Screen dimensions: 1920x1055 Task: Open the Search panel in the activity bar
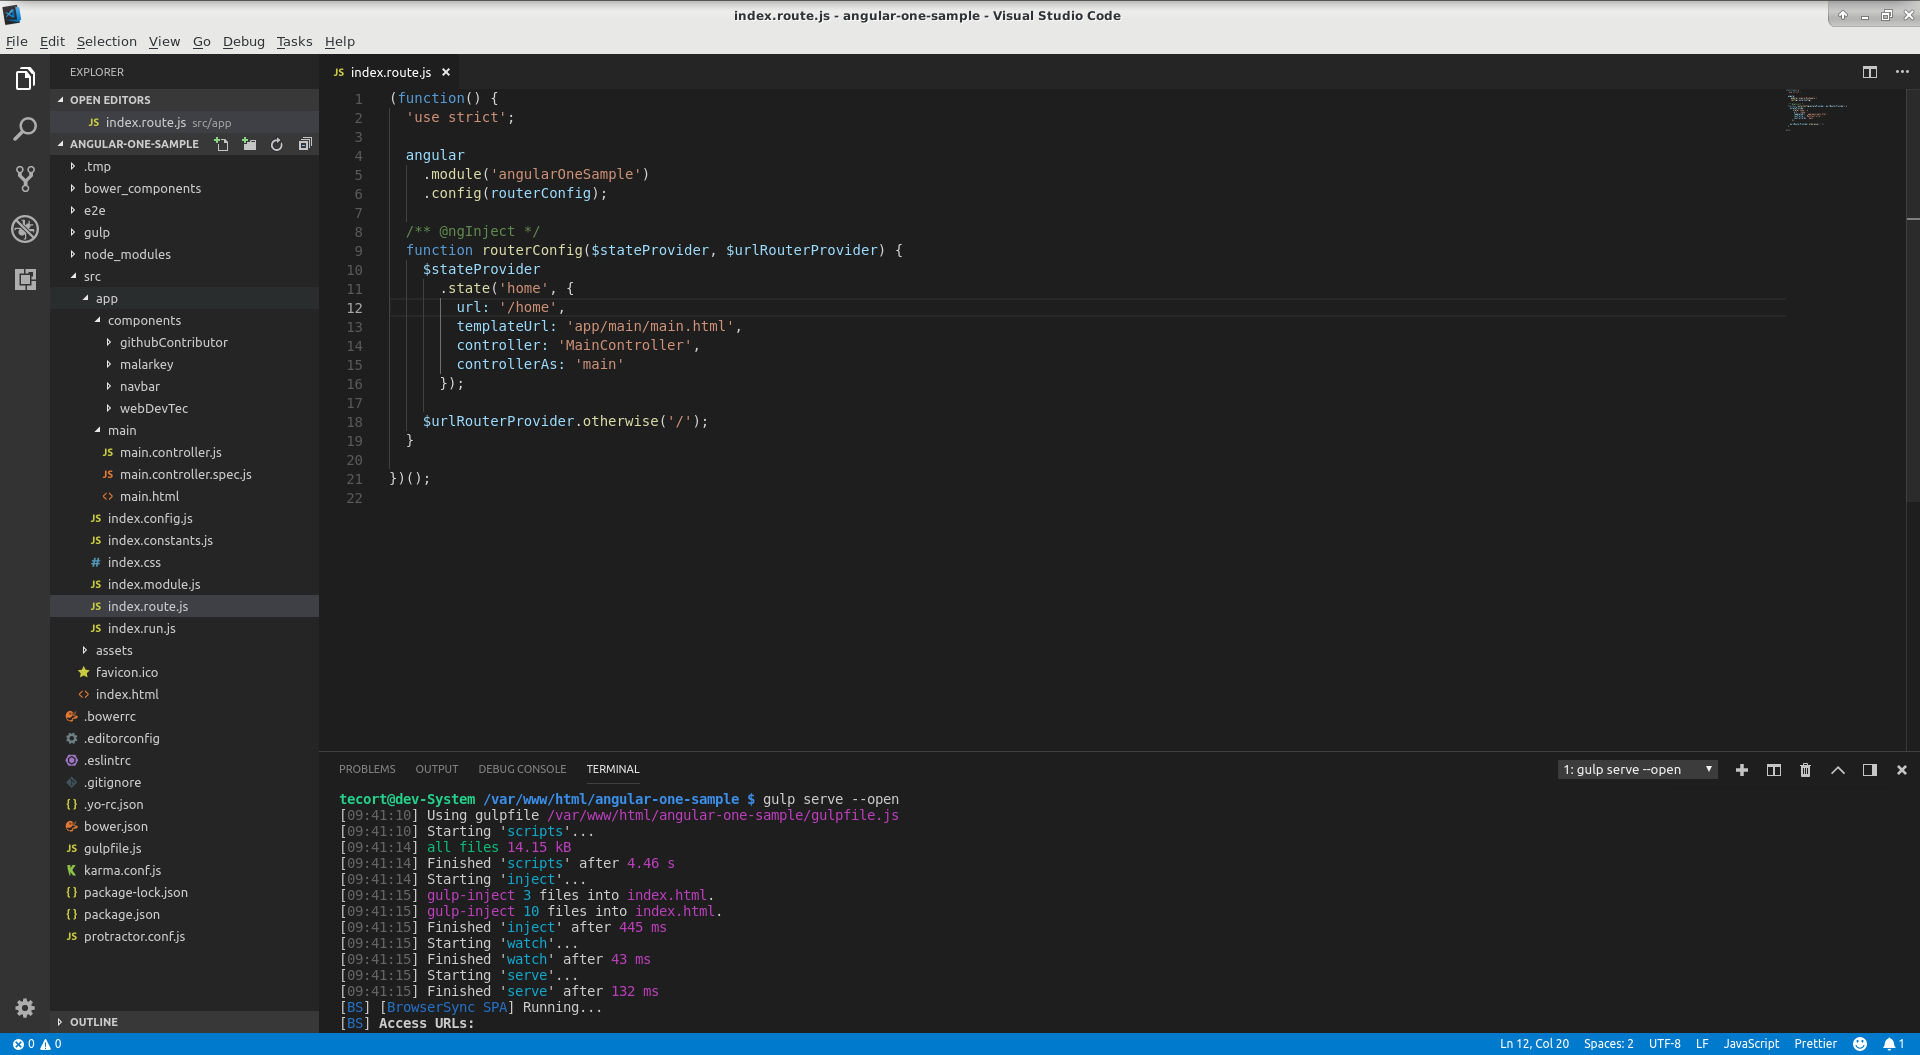pos(25,129)
